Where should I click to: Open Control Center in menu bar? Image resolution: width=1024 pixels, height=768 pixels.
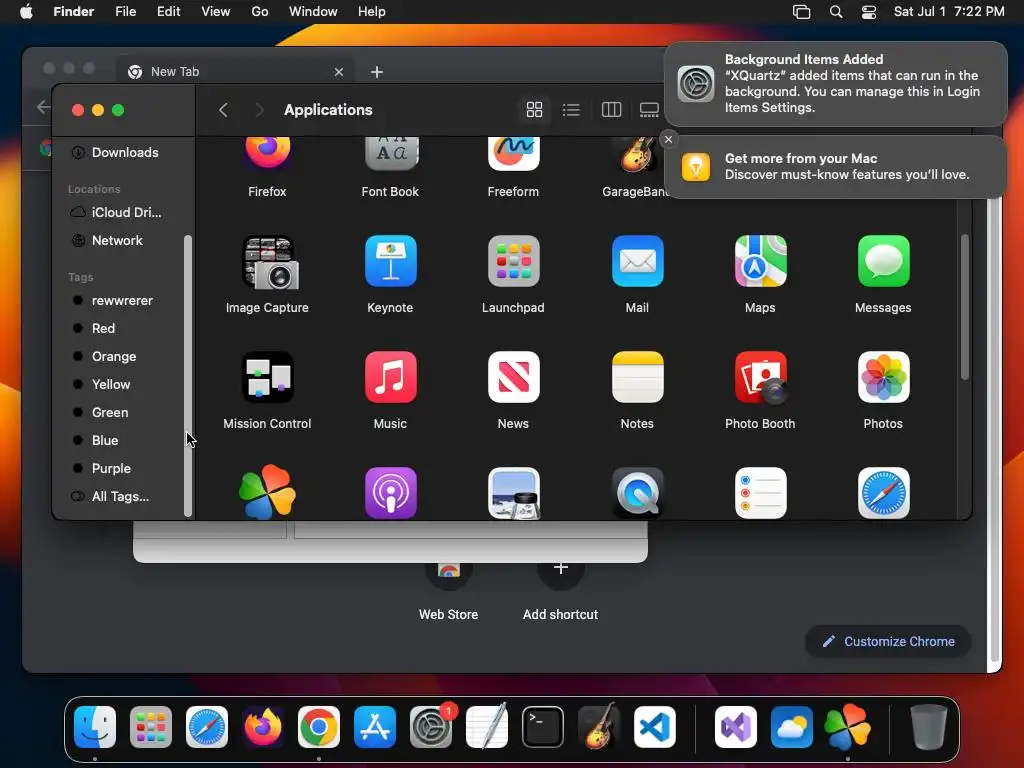pos(869,12)
